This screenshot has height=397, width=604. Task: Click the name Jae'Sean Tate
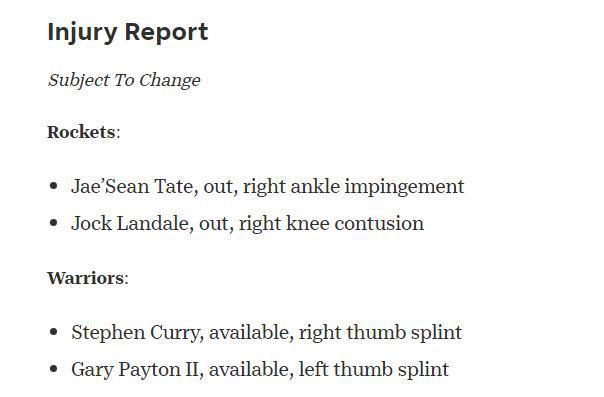coord(132,186)
